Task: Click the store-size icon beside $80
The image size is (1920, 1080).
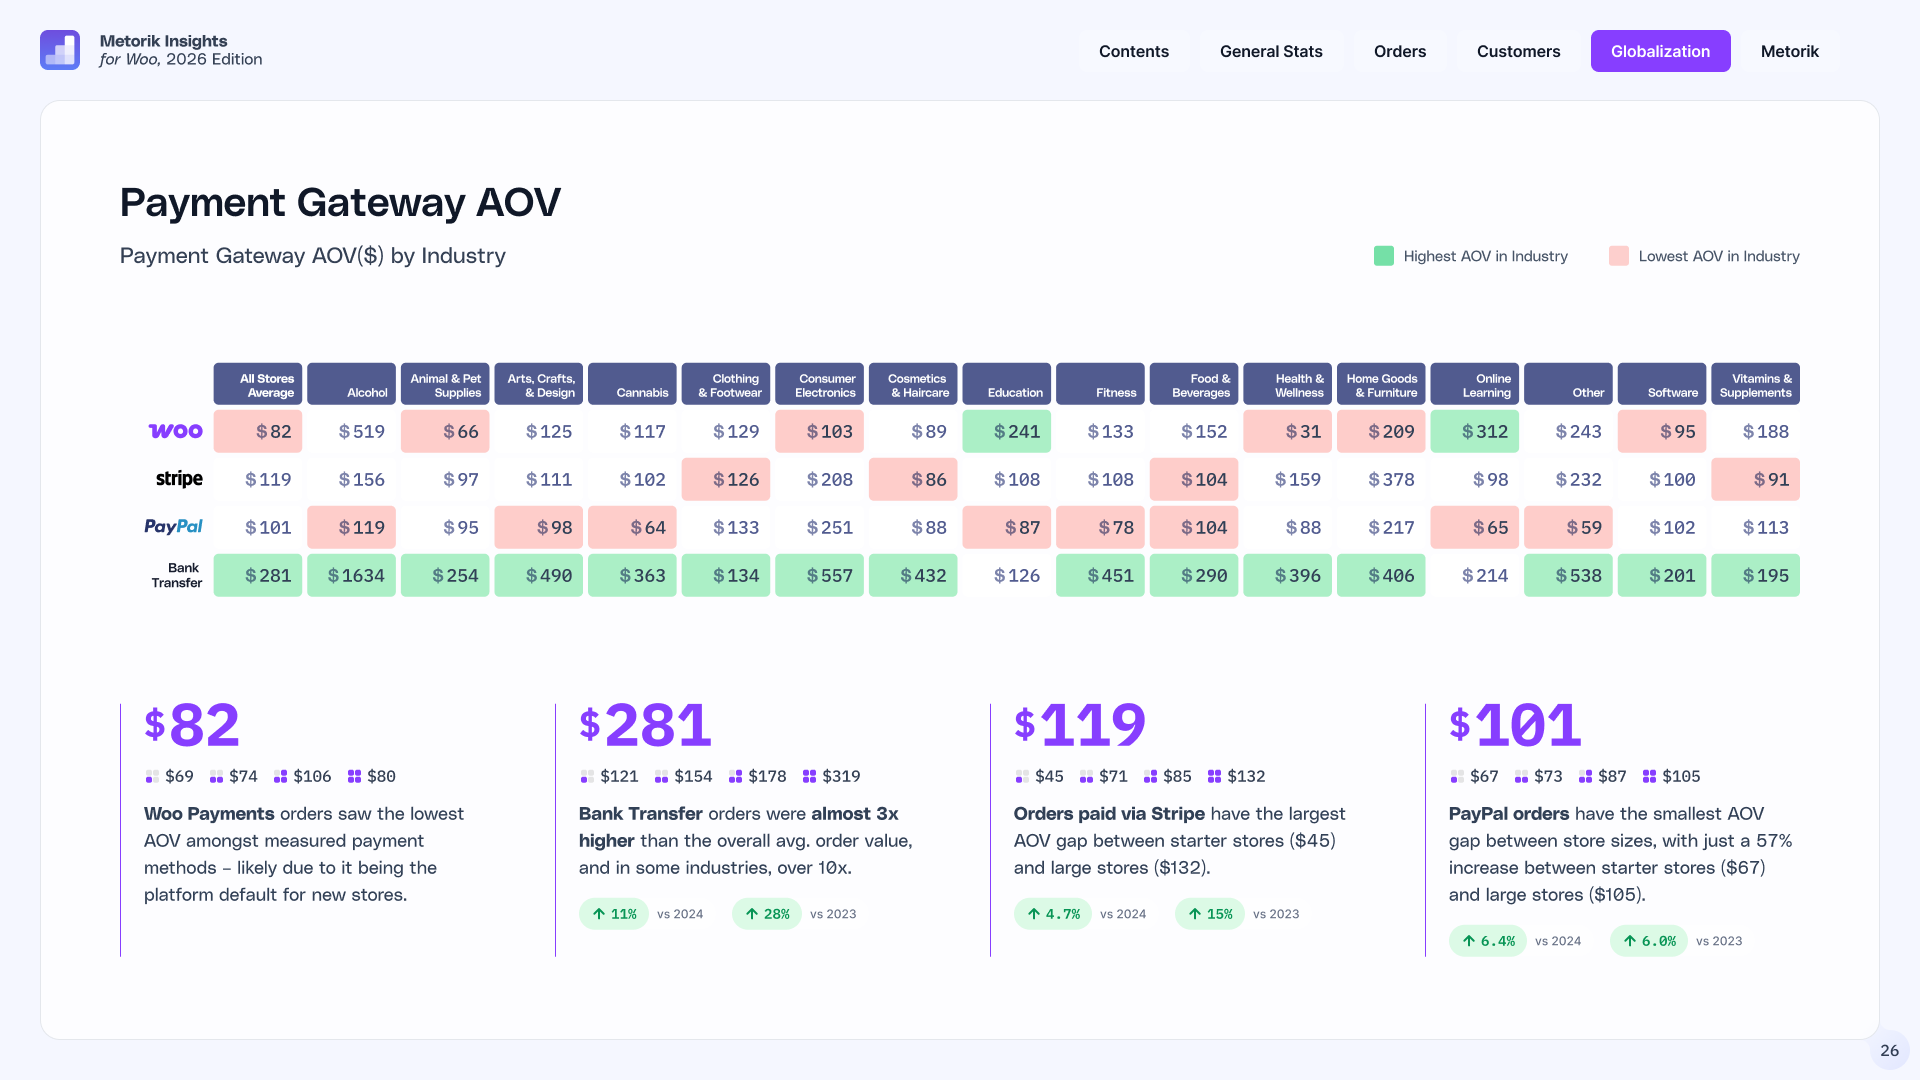Action: coord(354,776)
